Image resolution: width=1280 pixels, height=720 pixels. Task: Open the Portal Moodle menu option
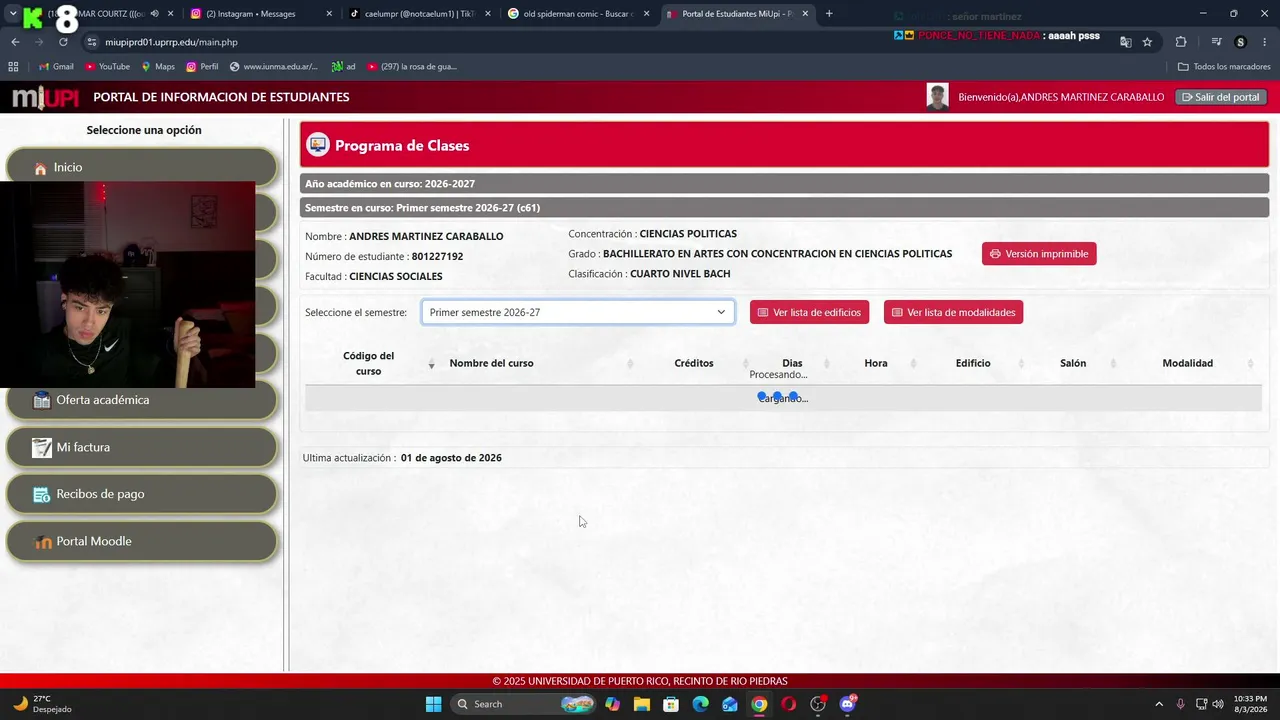(x=141, y=541)
